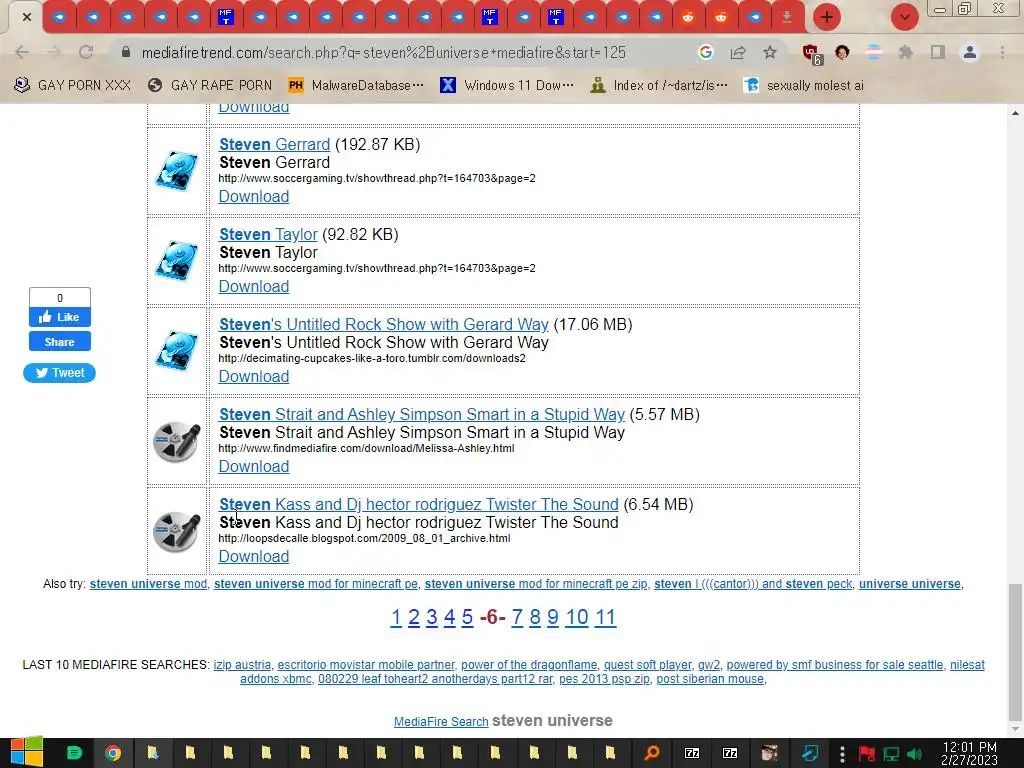
Task: Go to results page 5
Action: 467,617
